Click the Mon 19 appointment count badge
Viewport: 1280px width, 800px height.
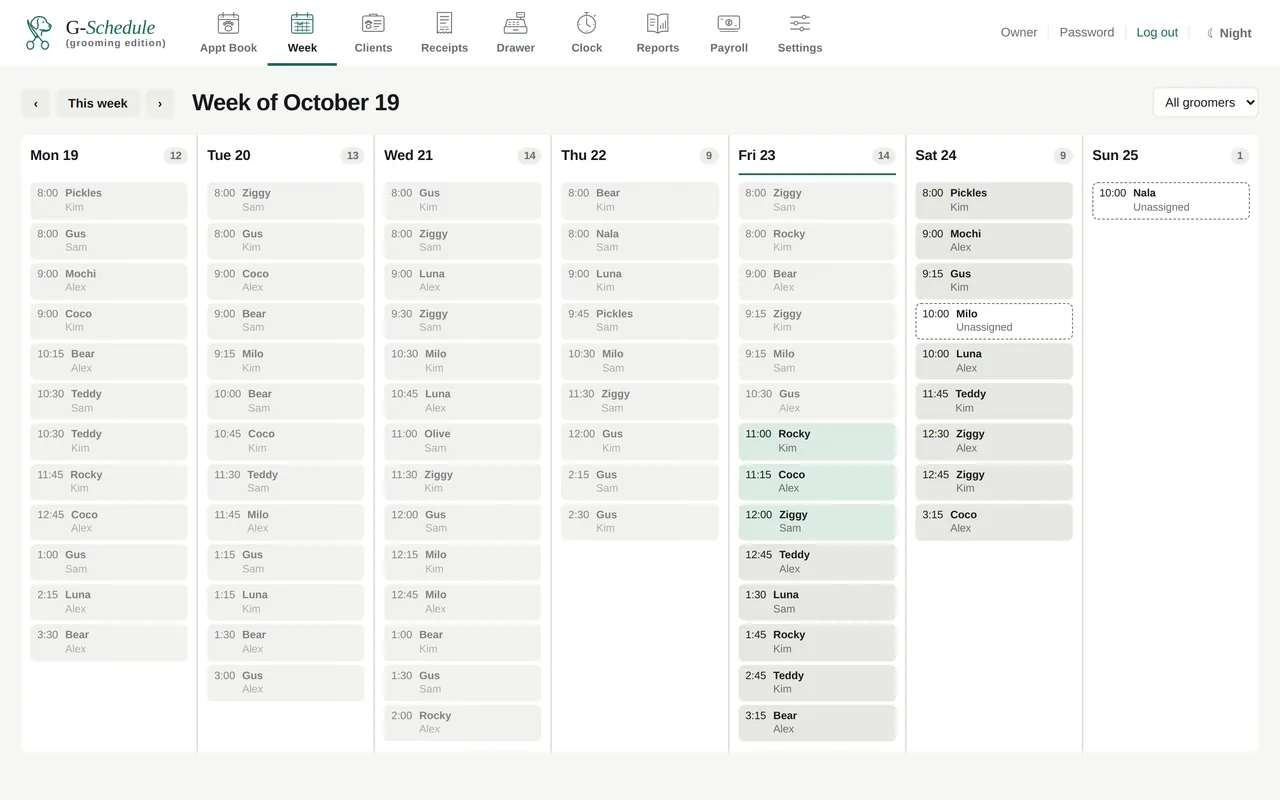(x=176, y=155)
